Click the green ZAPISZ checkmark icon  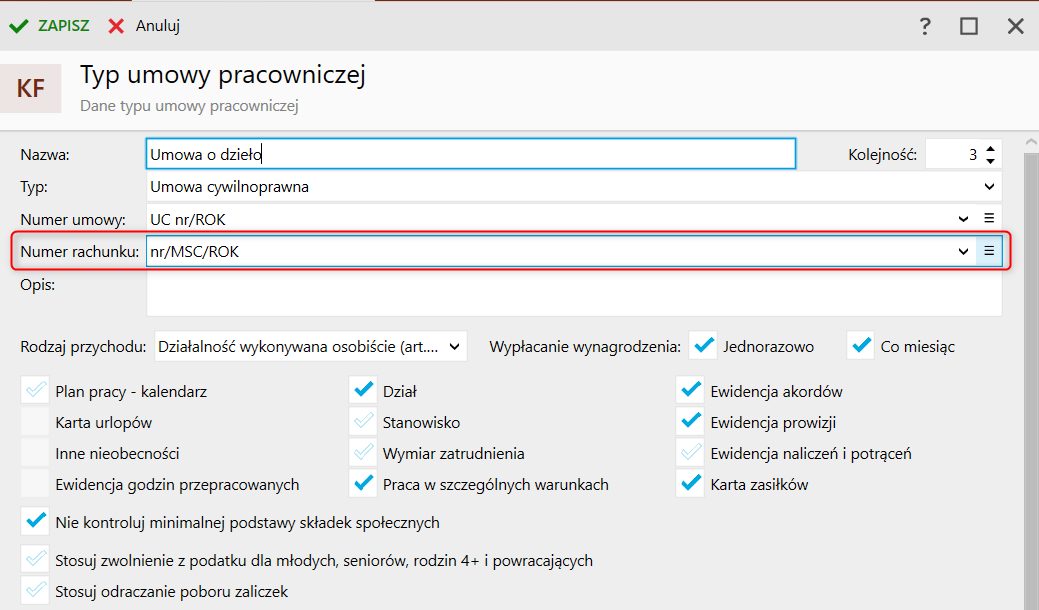pyautogui.click(x=18, y=26)
